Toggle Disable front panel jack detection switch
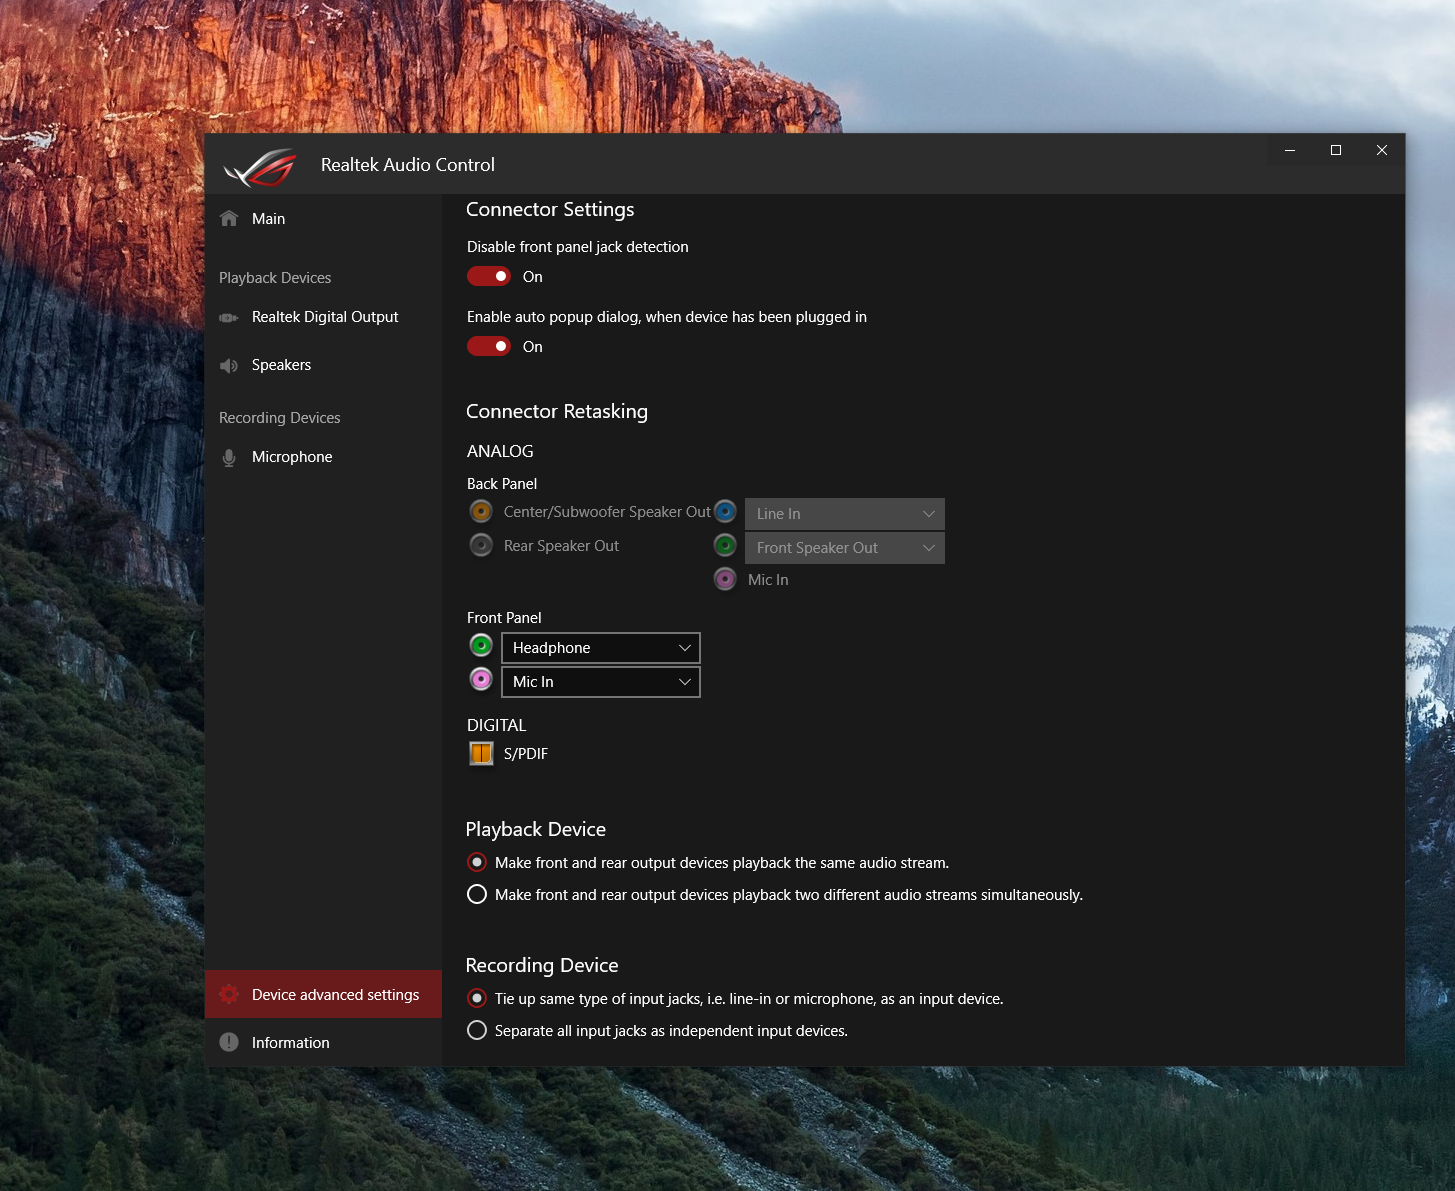1455x1191 pixels. (489, 276)
